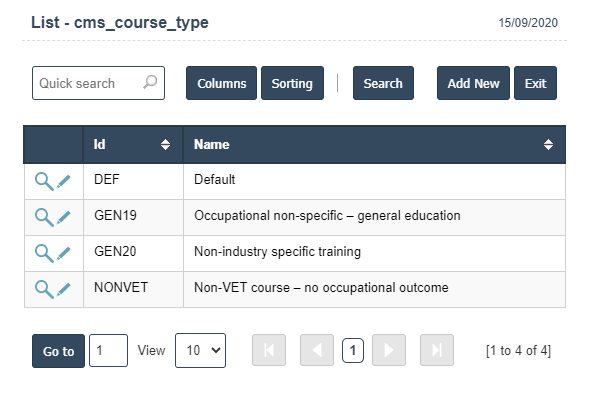Click the Name column header
This screenshot has height=399, width=591.
click(x=375, y=145)
